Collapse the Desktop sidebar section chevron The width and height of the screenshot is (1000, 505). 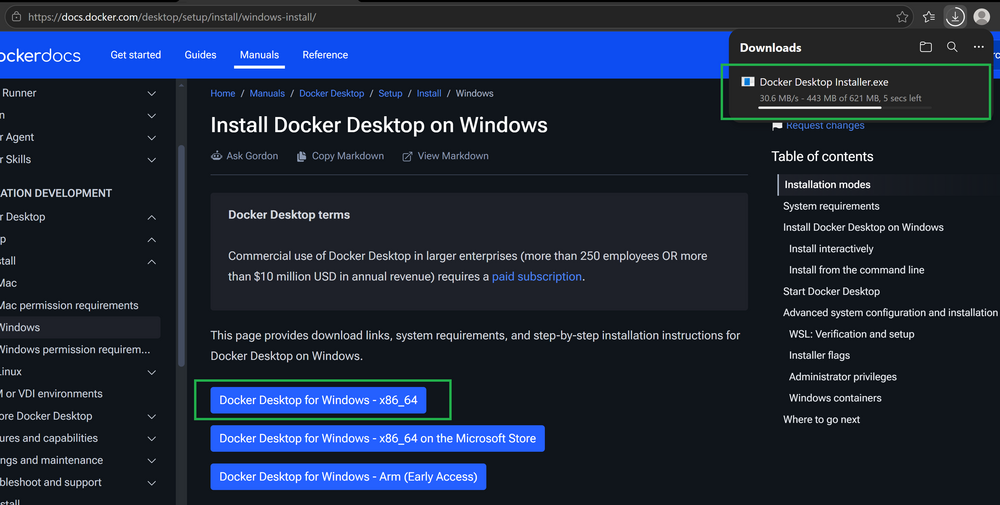(x=152, y=217)
